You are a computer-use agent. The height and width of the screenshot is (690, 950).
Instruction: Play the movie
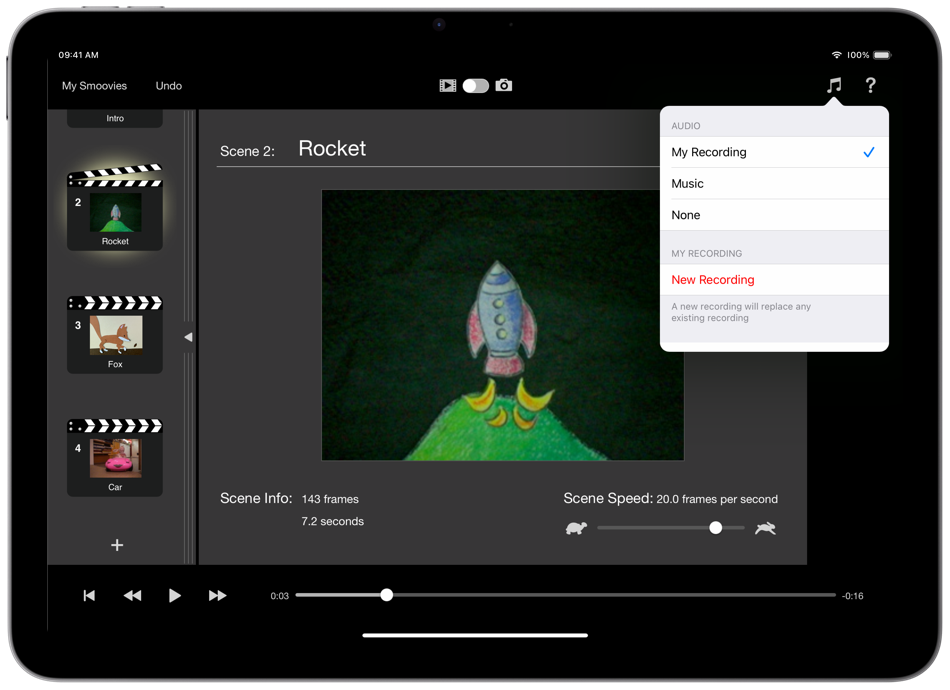(174, 595)
